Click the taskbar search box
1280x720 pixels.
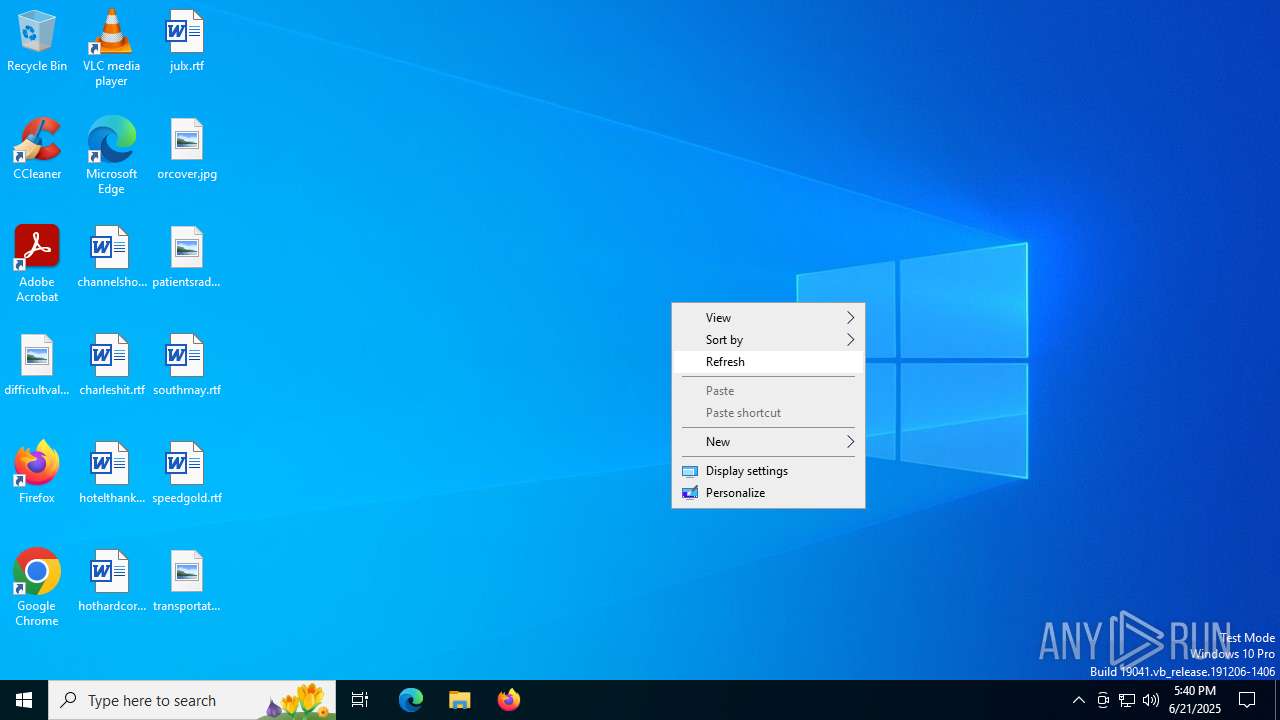192,700
